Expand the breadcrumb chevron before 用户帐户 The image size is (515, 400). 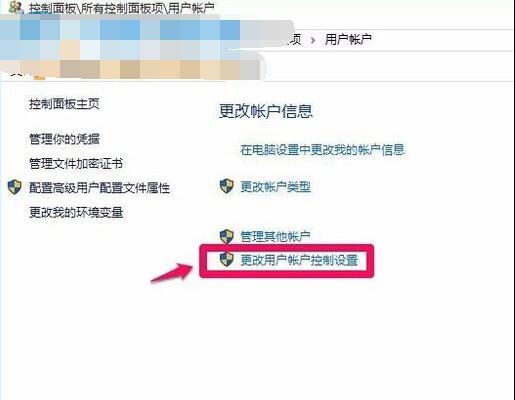tap(313, 40)
